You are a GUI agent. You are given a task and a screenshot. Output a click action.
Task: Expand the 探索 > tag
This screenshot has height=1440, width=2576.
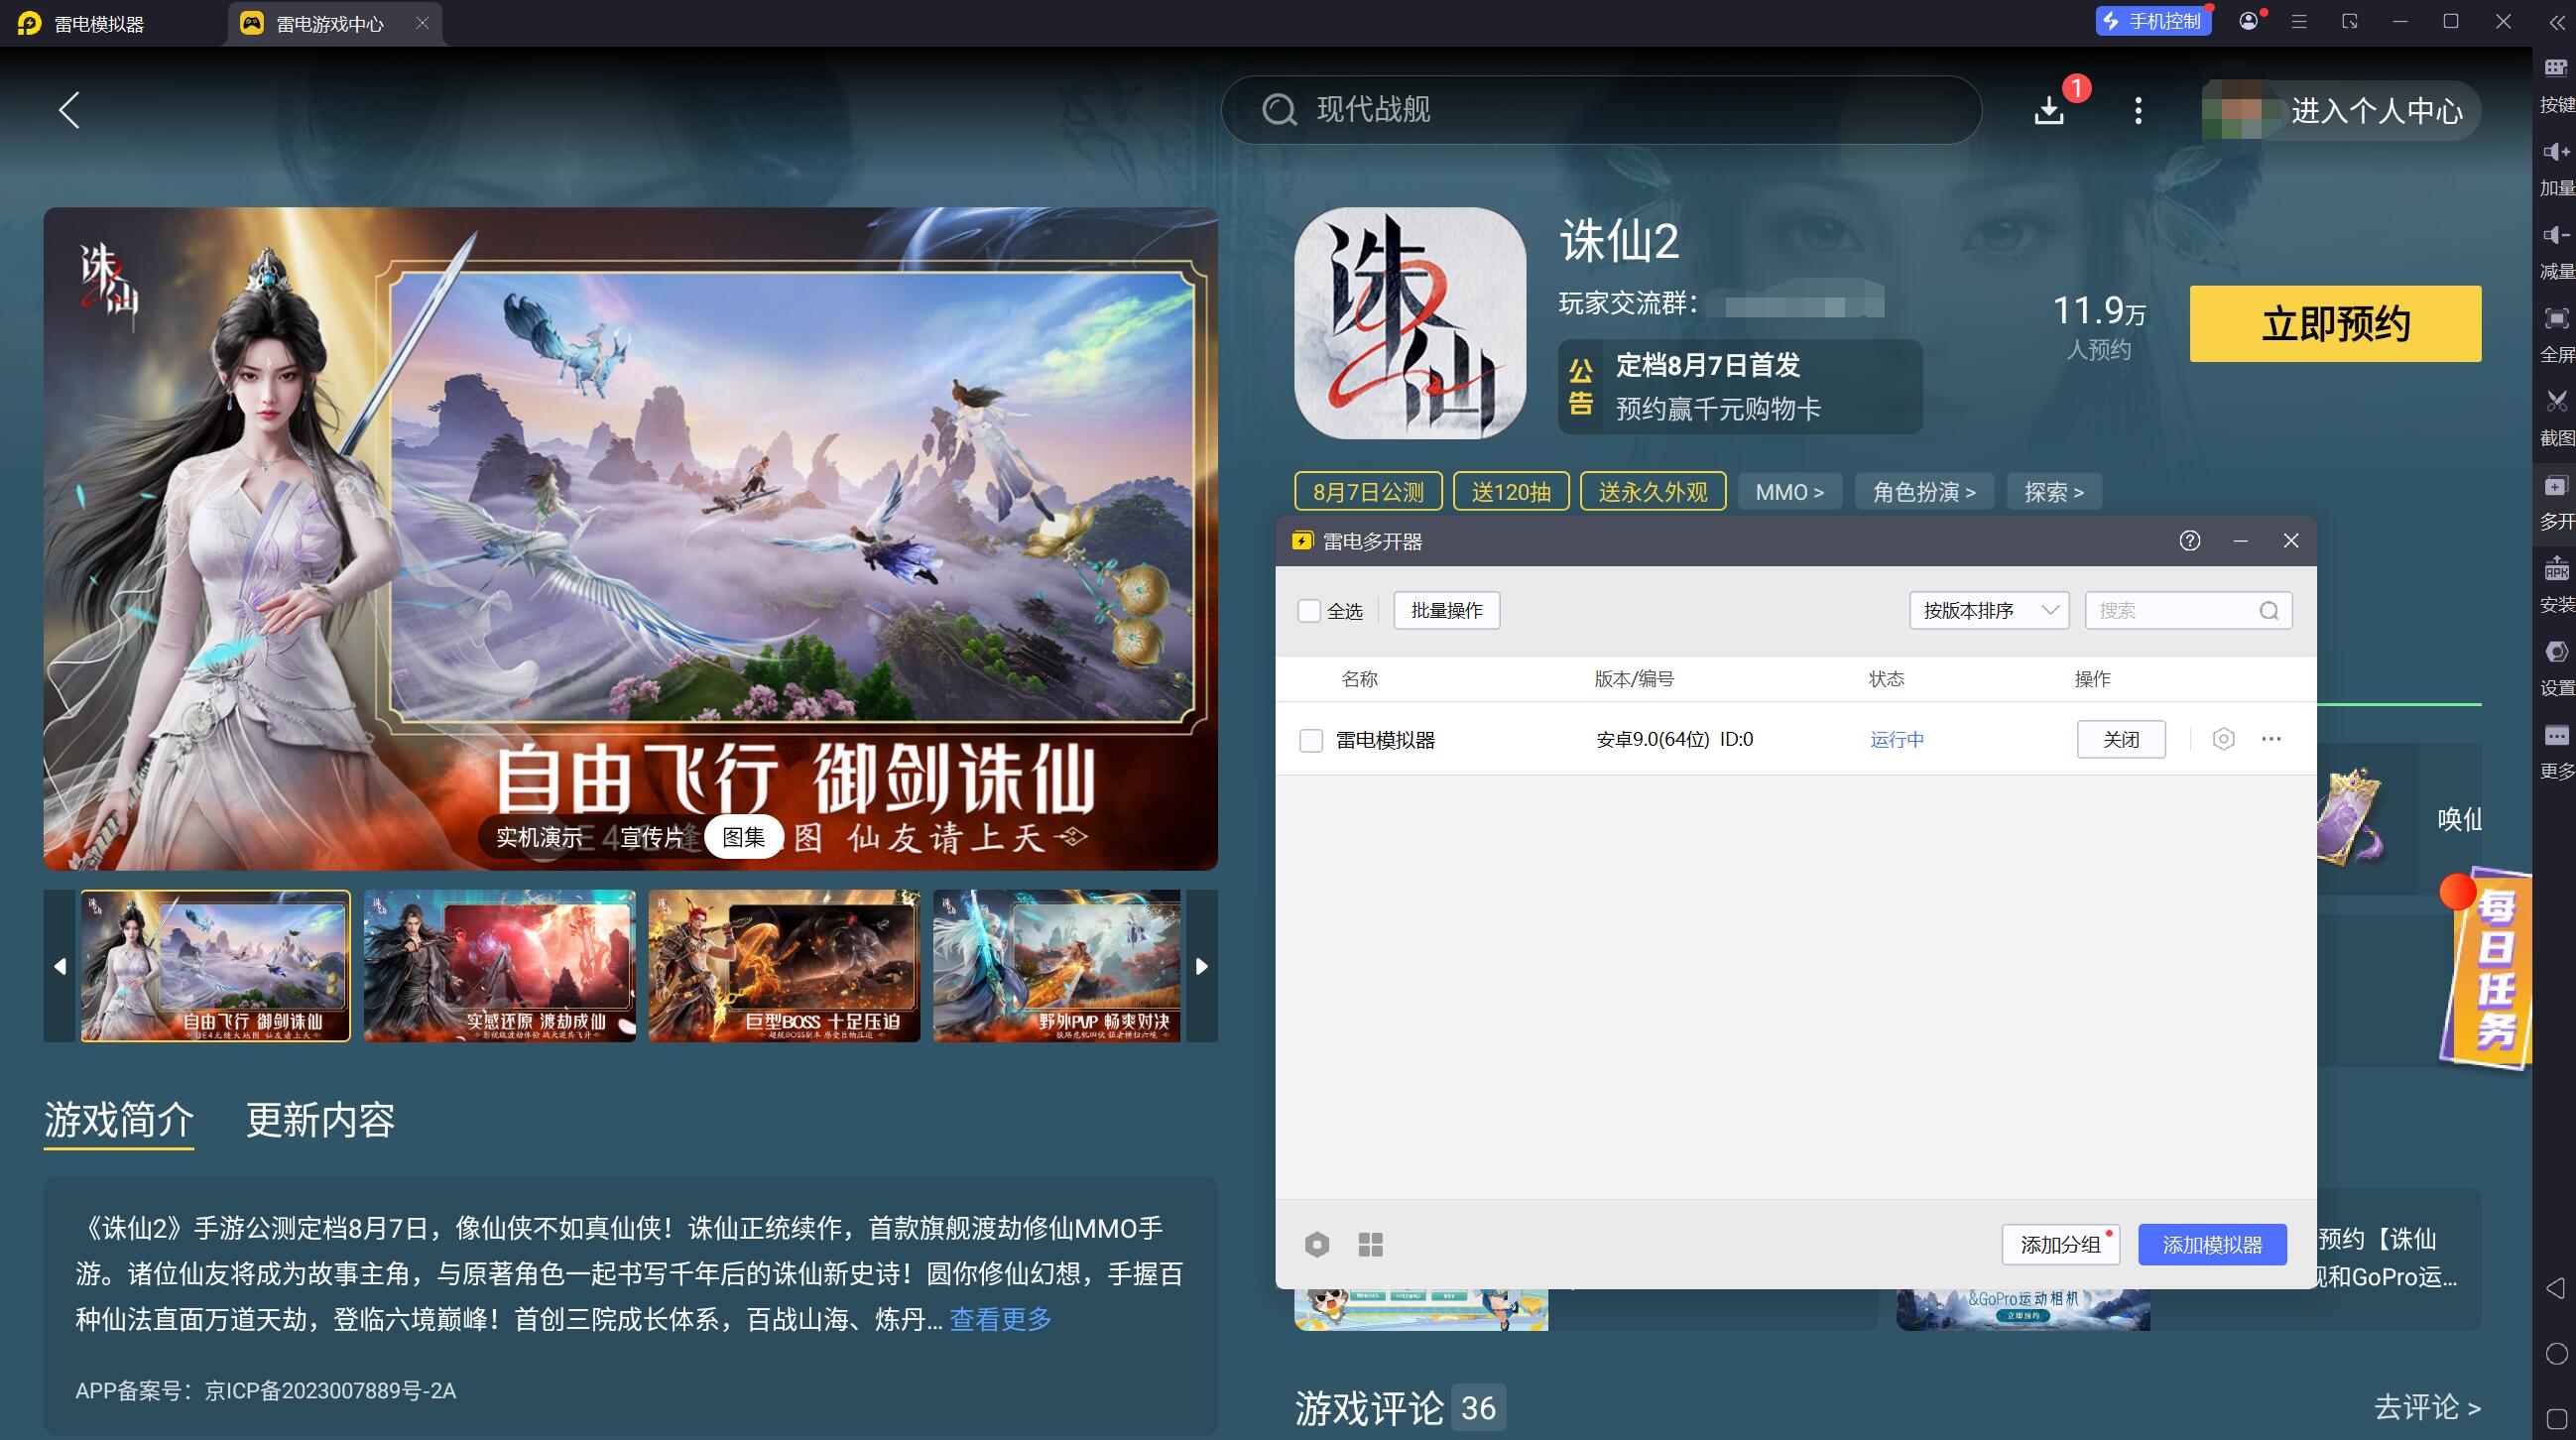coord(2054,492)
